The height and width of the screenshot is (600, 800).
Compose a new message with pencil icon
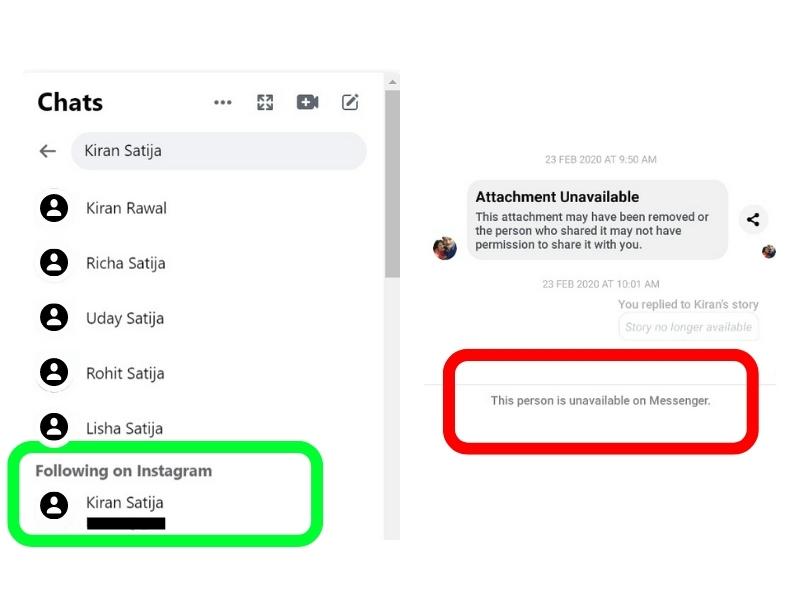pyautogui.click(x=350, y=102)
